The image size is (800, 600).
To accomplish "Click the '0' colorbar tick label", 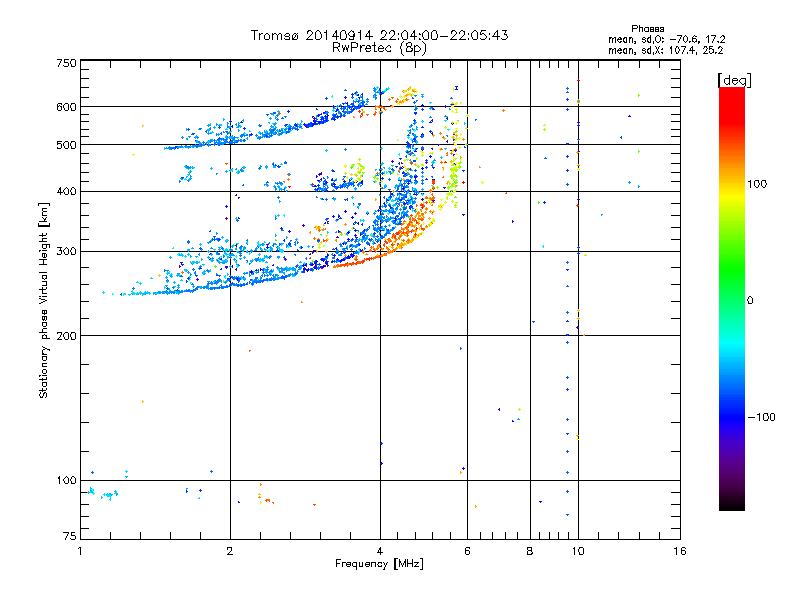I will [x=749, y=301].
